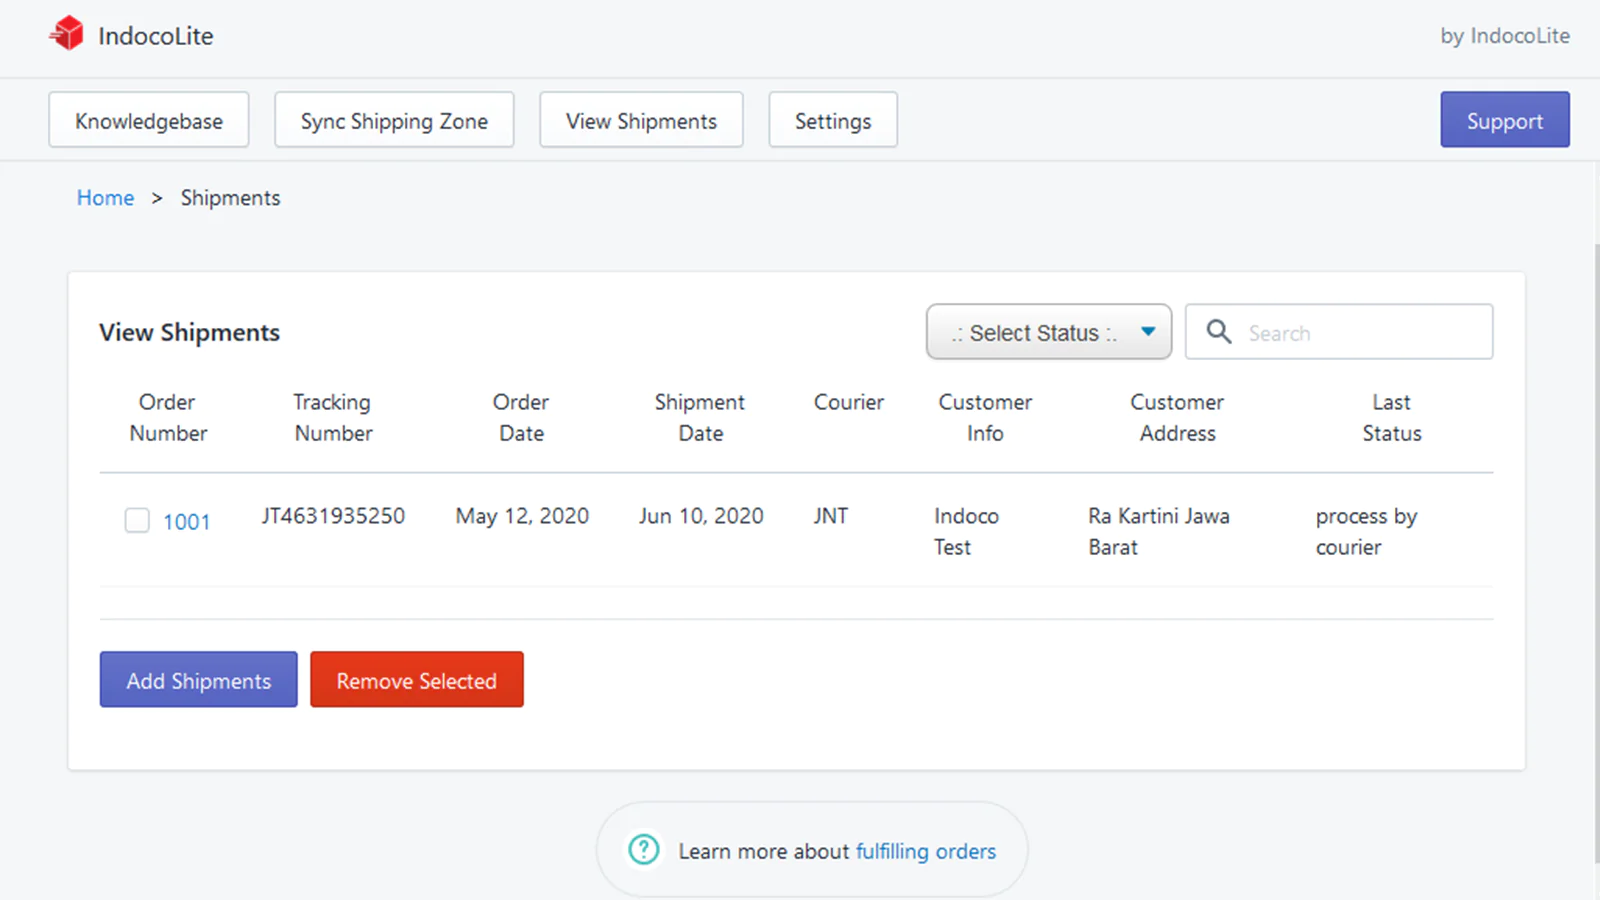Open order number 1001 link
The width and height of the screenshot is (1600, 900).
point(187,521)
